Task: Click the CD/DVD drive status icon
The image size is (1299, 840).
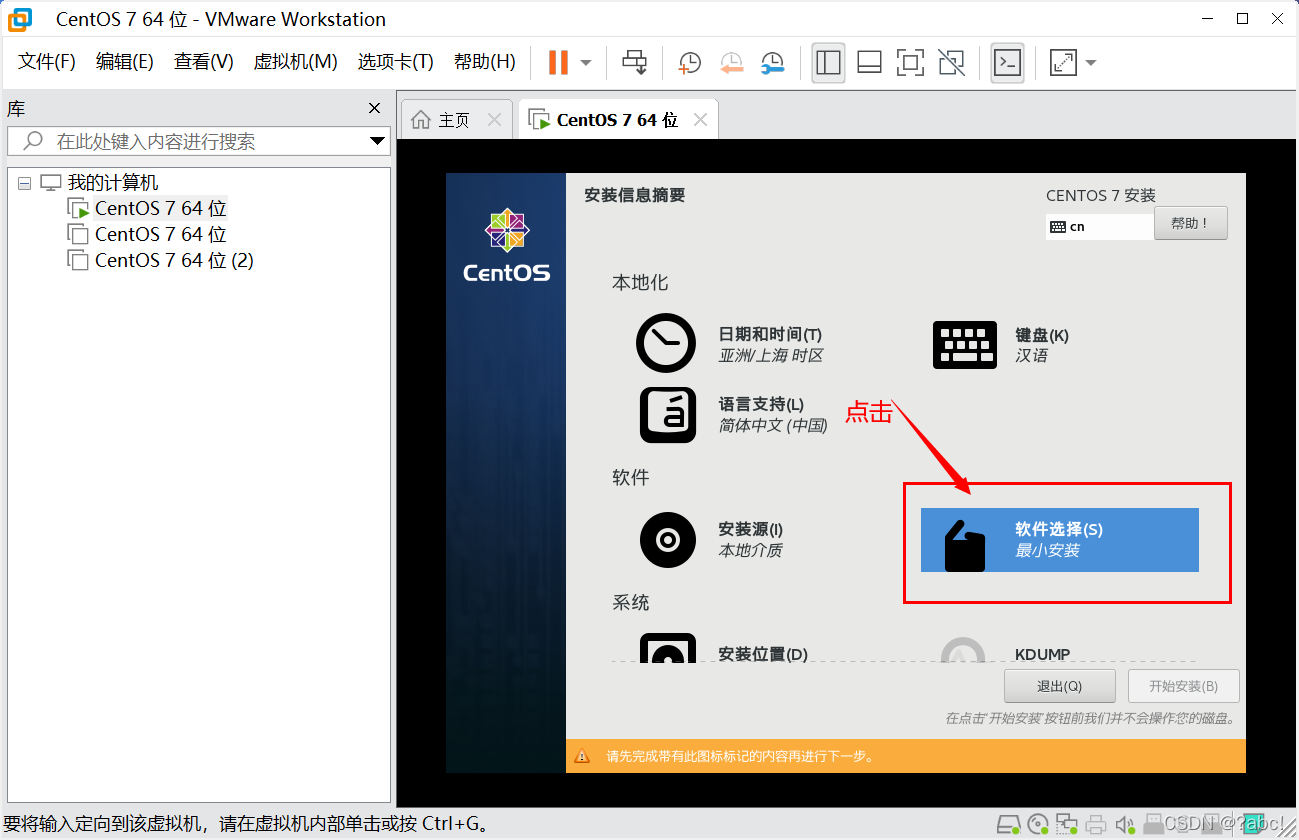Action: (x=1038, y=825)
